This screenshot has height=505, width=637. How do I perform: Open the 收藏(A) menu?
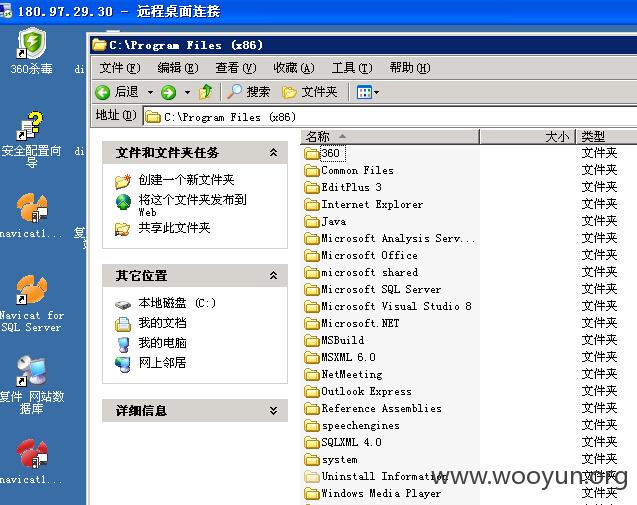pos(294,68)
